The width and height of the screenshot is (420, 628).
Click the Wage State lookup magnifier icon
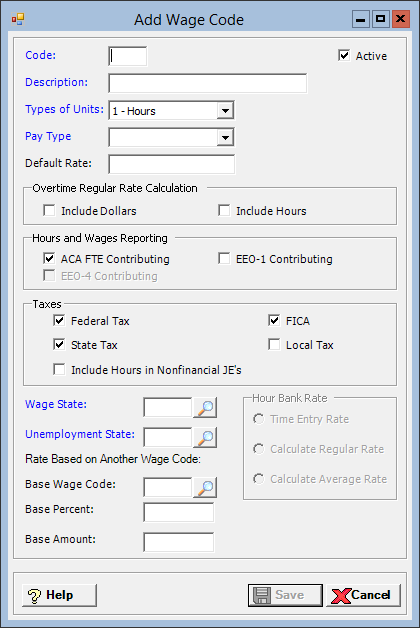coord(205,407)
